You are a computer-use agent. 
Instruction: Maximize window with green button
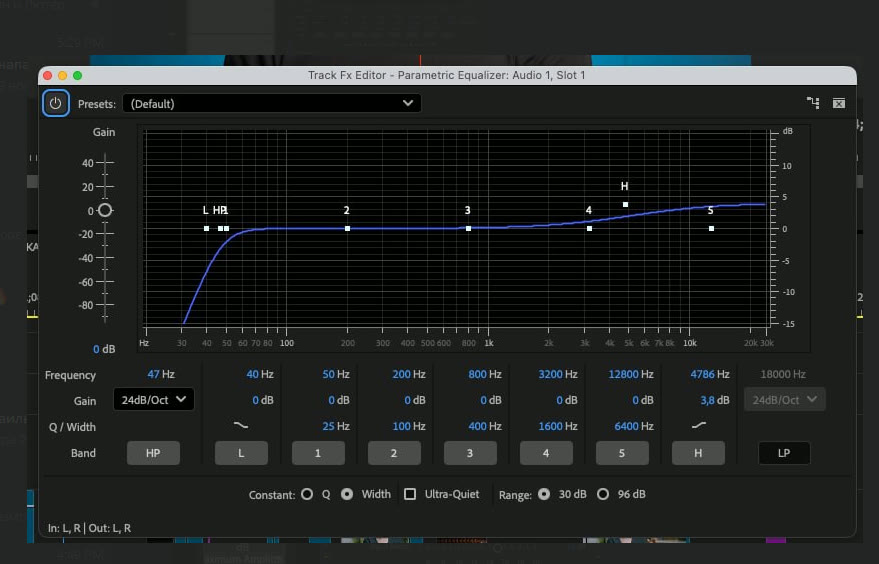(x=77, y=75)
